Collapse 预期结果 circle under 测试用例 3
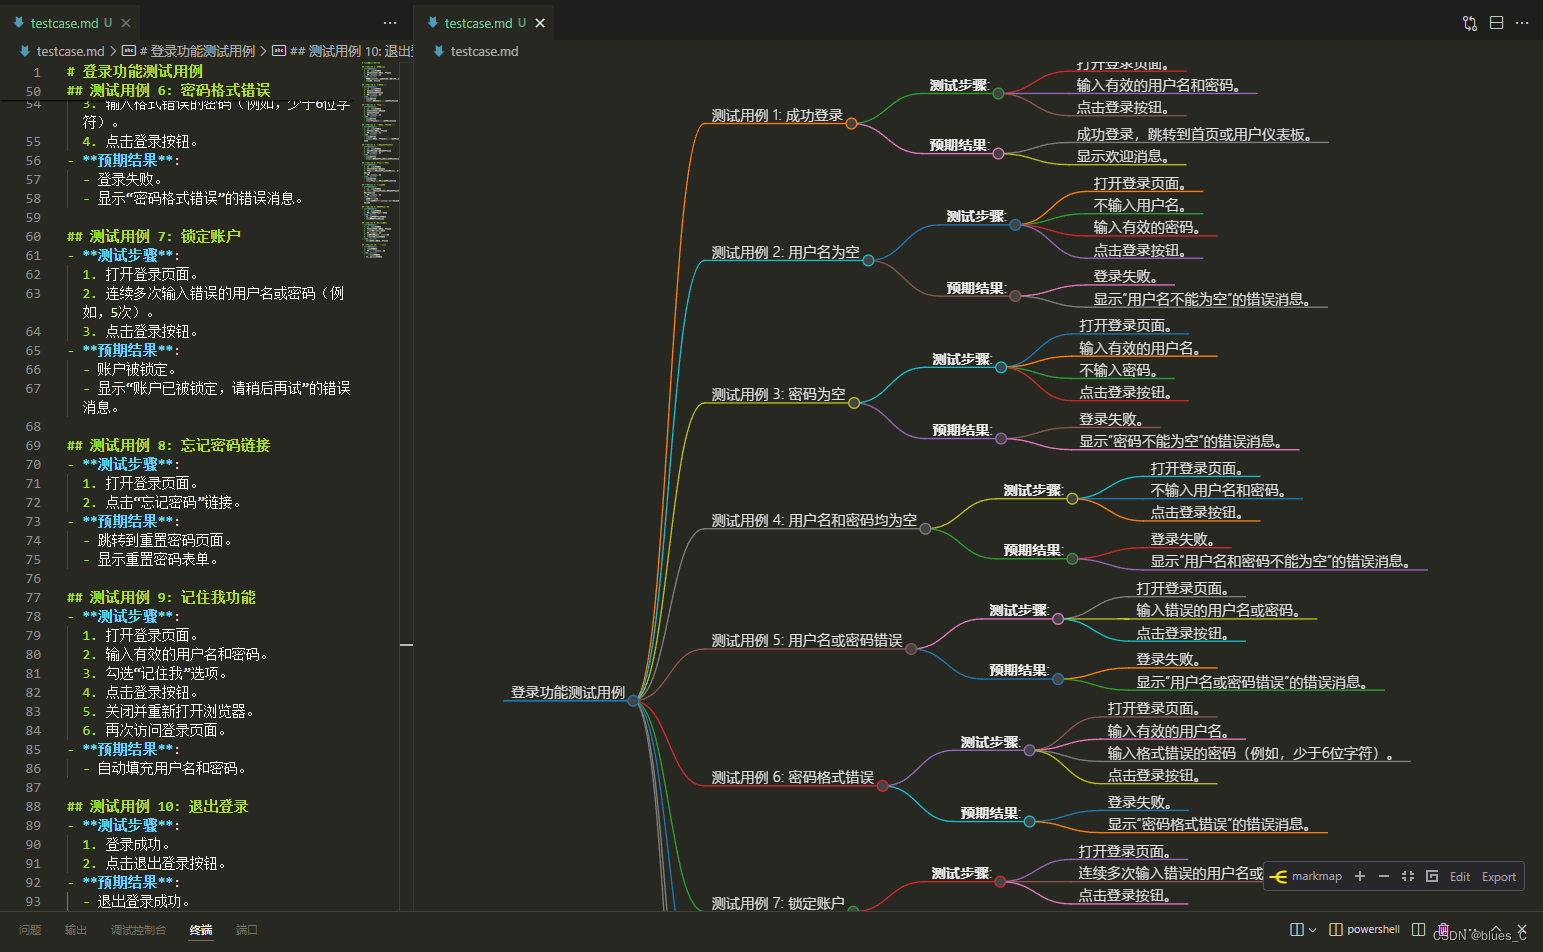1543x952 pixels. click(x=1001, y=438)
